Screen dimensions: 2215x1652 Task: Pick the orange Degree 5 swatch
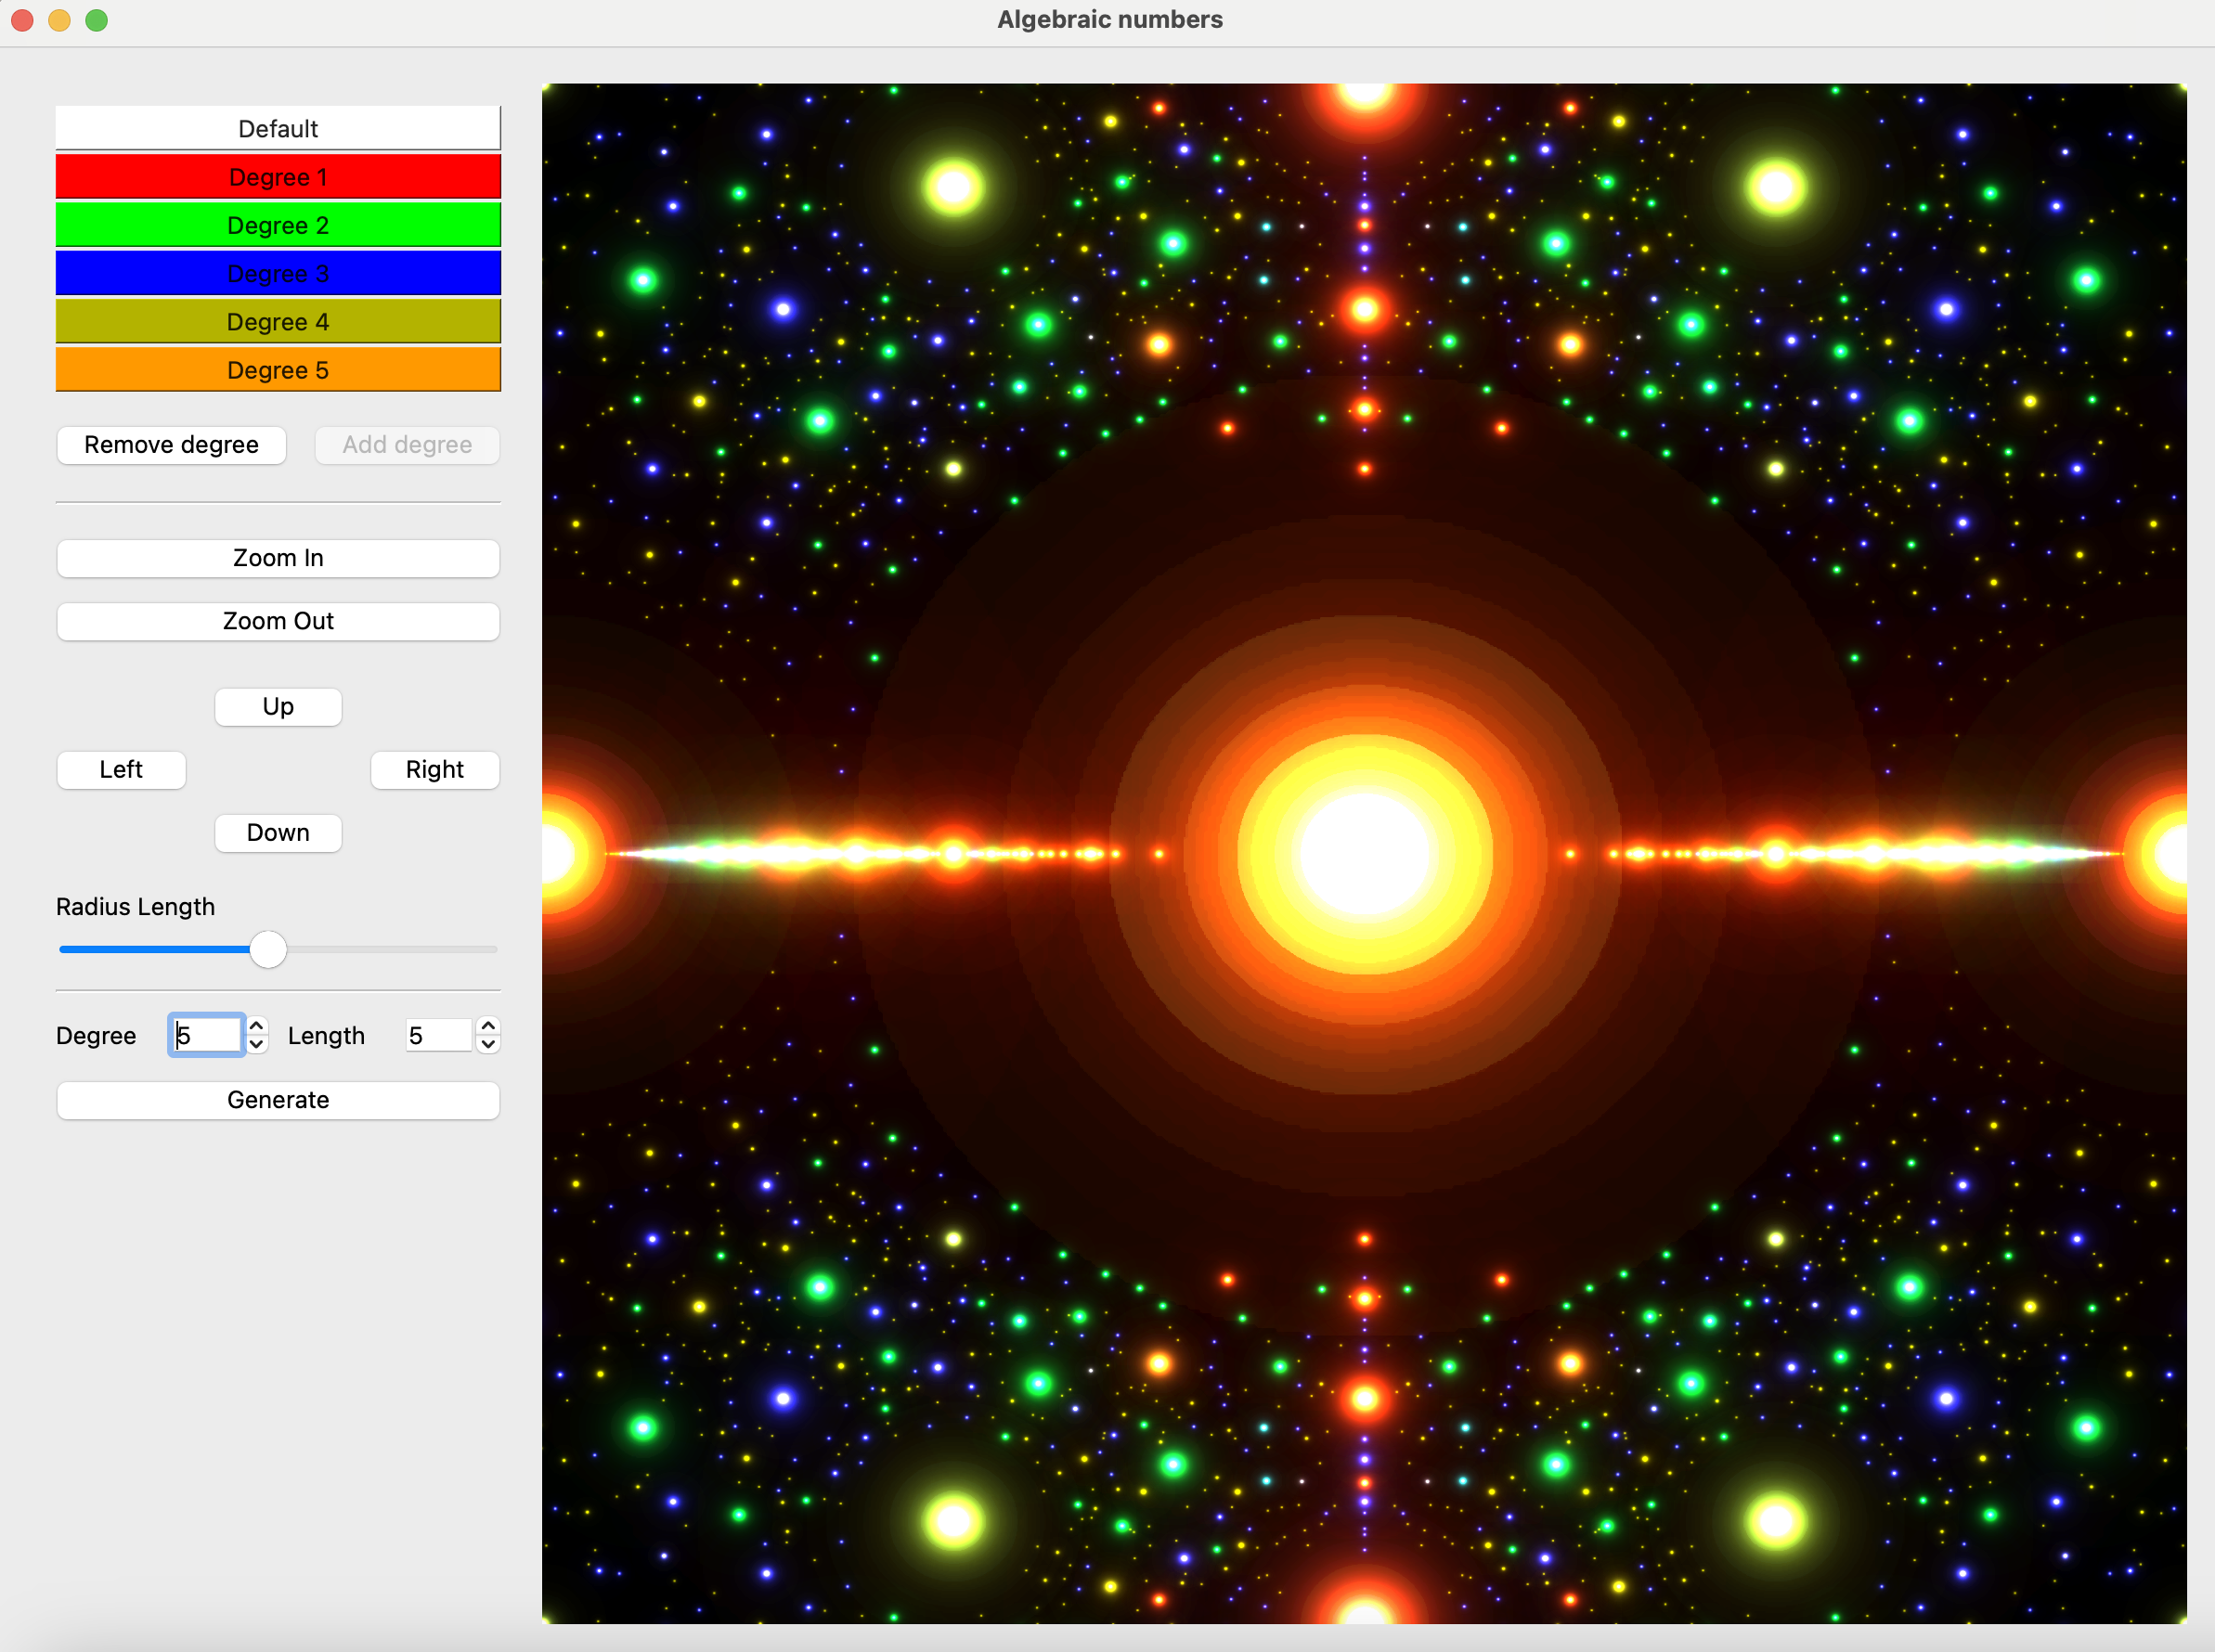[x=278, y=369]
